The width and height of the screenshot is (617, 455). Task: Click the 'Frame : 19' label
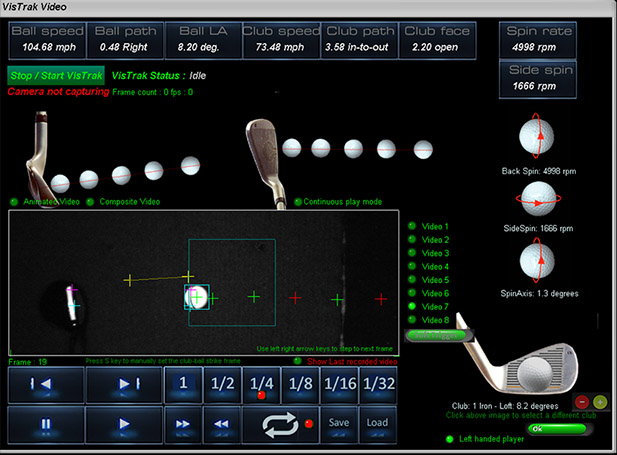(28, 362)
